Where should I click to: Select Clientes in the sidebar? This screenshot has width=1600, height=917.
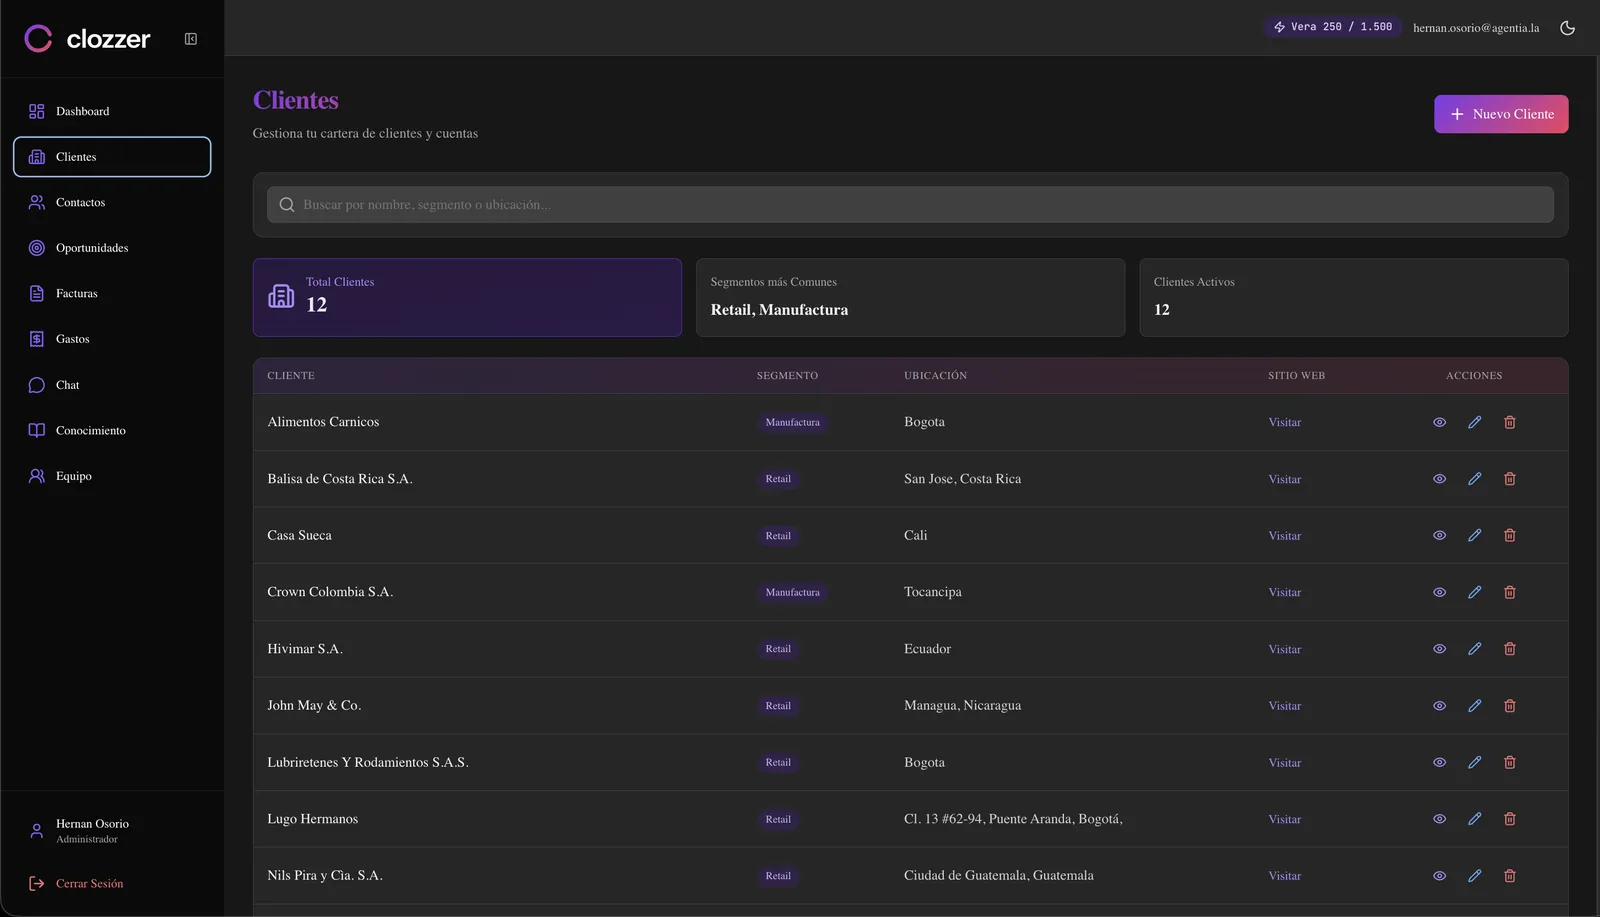point(112,157)
